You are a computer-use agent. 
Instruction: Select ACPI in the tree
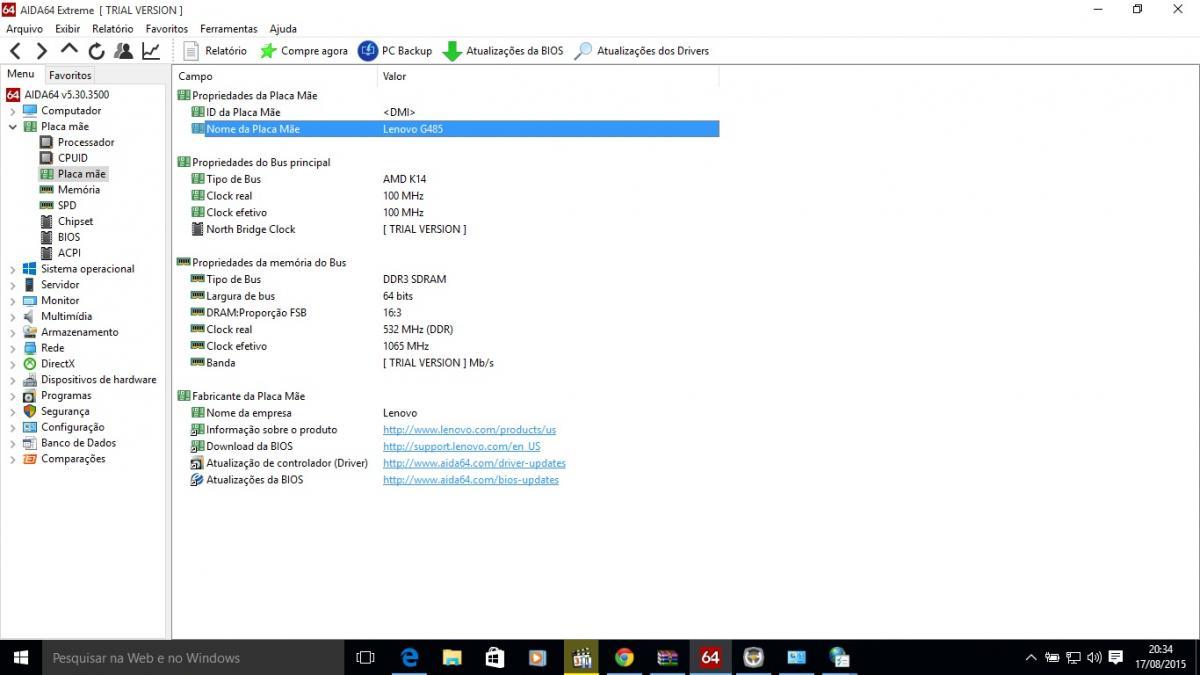(69, 253)
